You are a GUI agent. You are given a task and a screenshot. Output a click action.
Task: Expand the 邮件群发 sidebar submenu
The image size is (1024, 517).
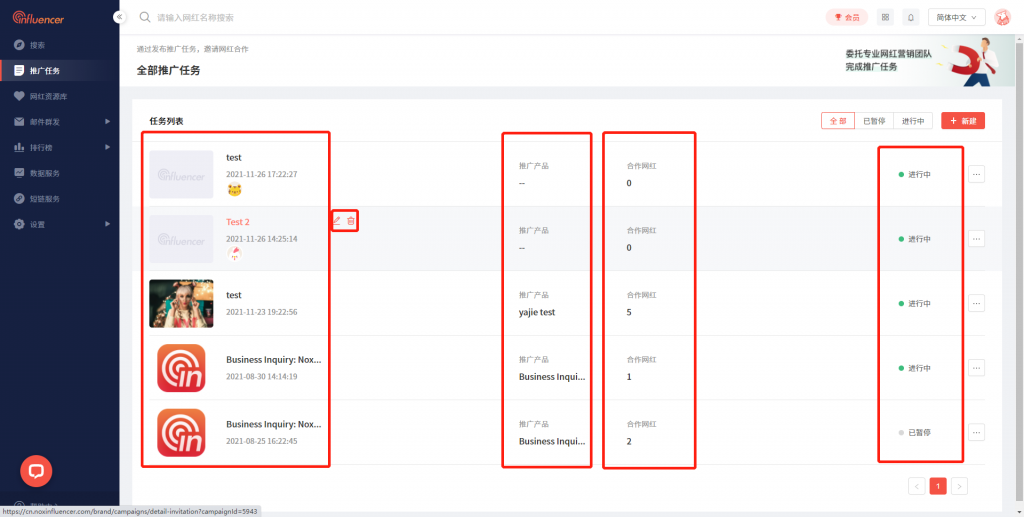point(60,122)
